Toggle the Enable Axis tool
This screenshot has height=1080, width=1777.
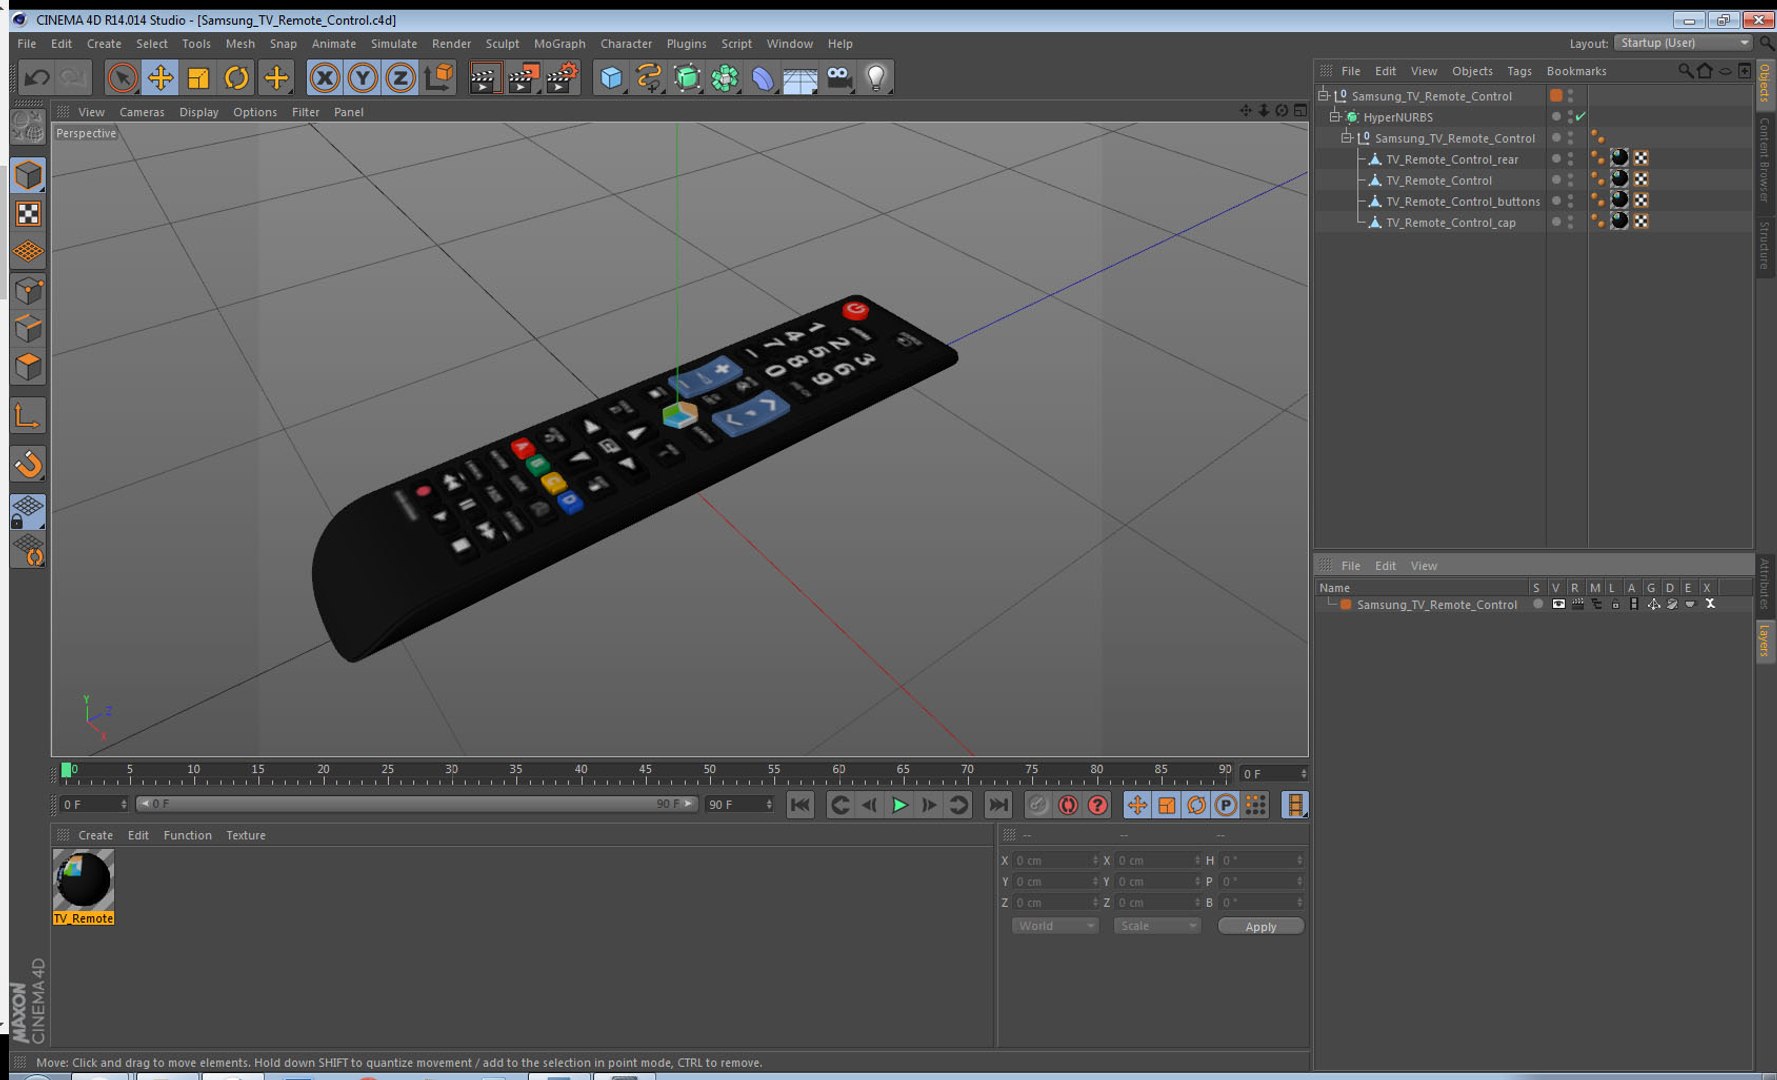(x=28, y=415)
